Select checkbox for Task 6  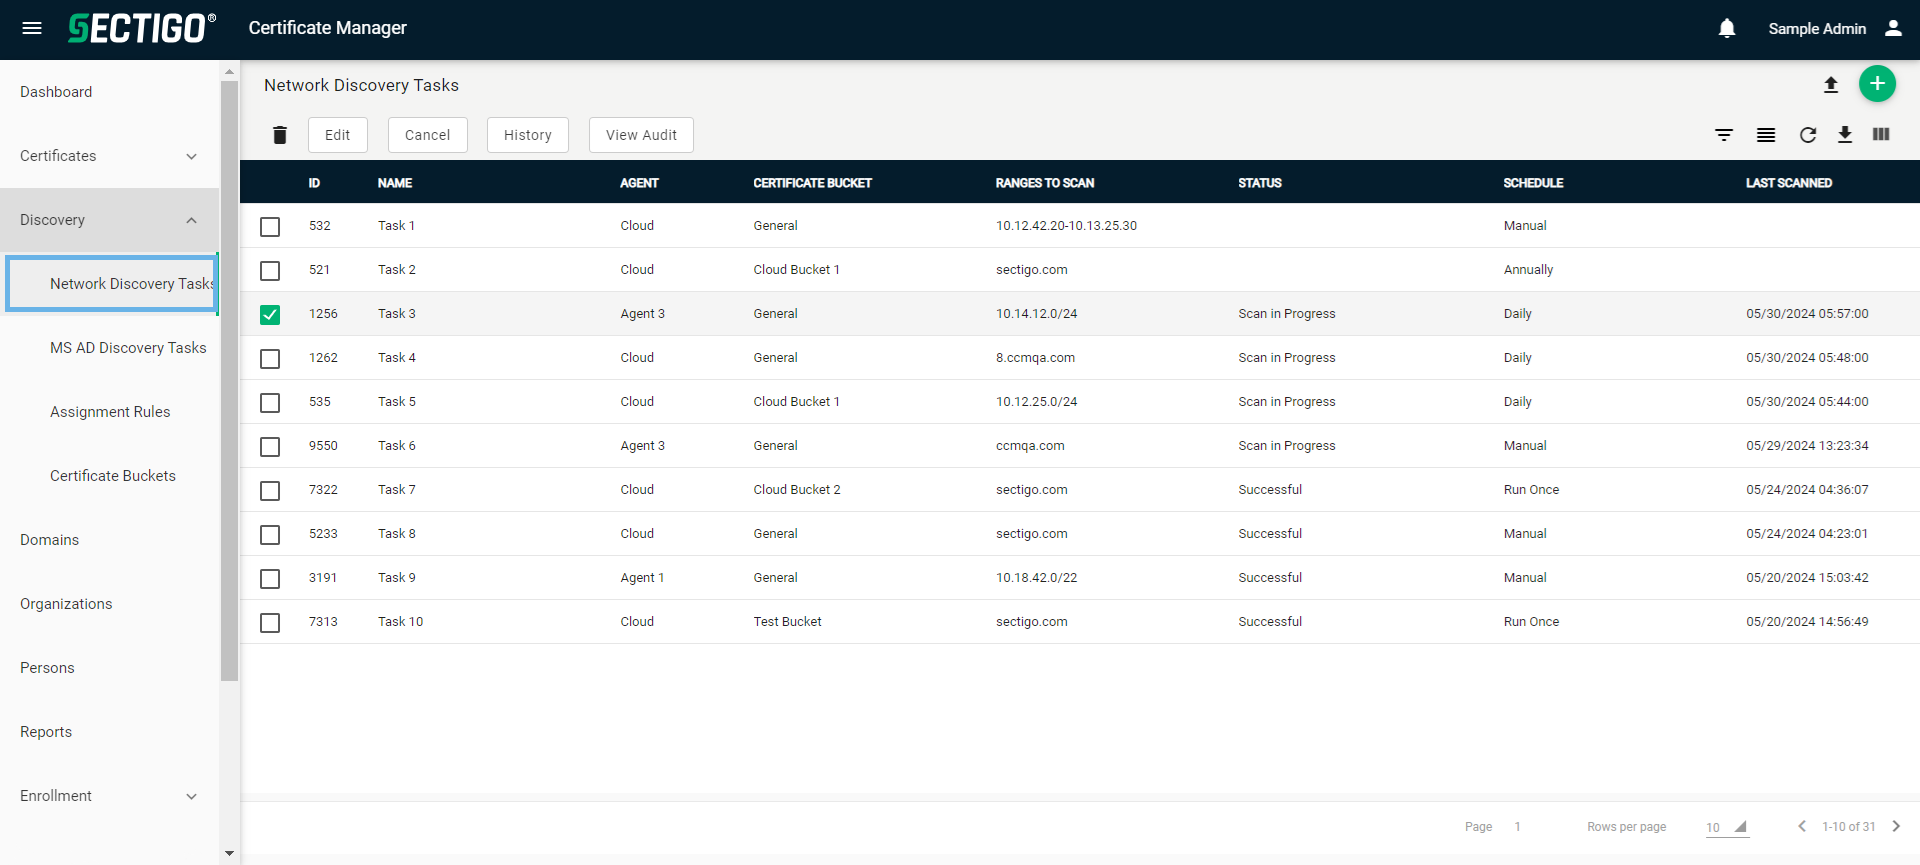(x=270, y=447)
